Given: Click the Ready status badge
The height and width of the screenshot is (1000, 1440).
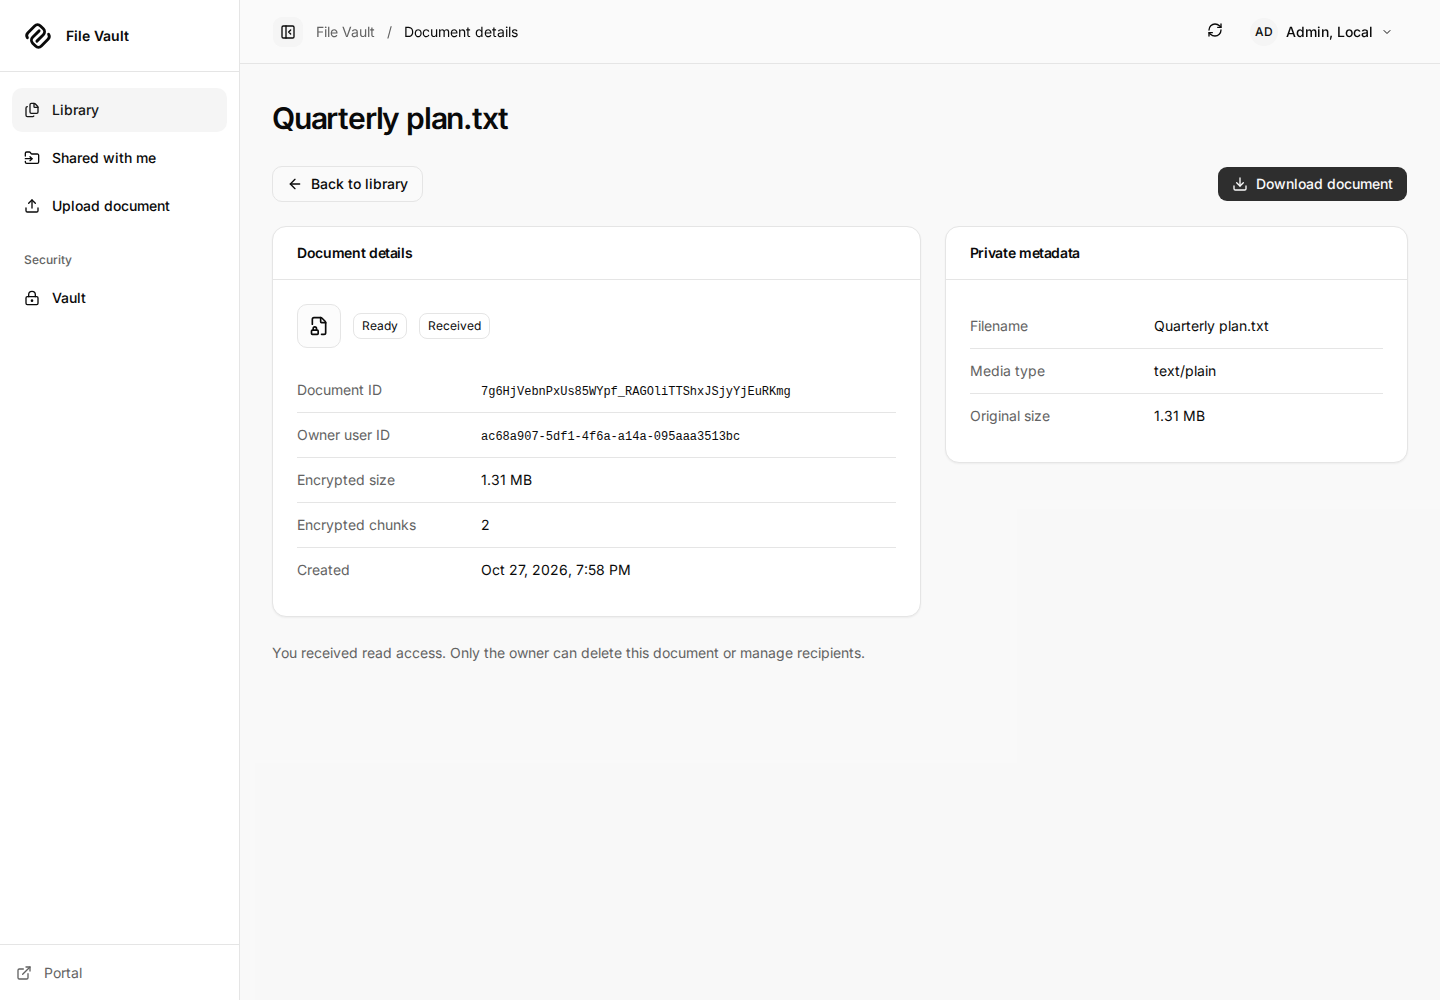Looking at the screenshot, I should (380, 326).
